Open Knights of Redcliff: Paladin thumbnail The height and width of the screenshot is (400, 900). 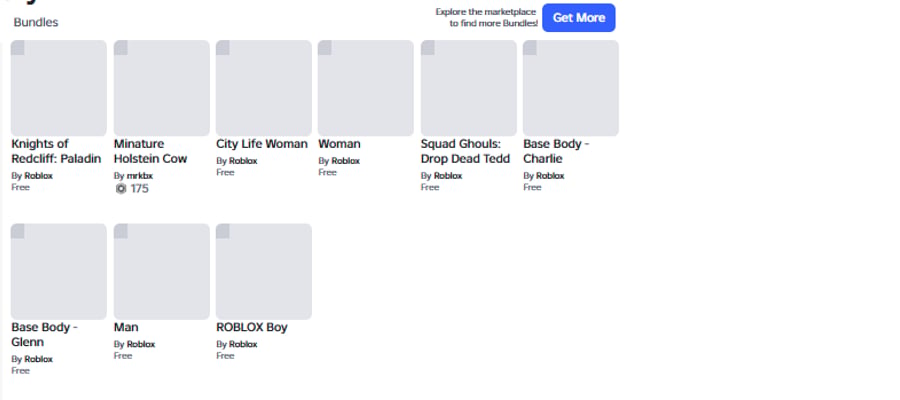coord(59,88)
